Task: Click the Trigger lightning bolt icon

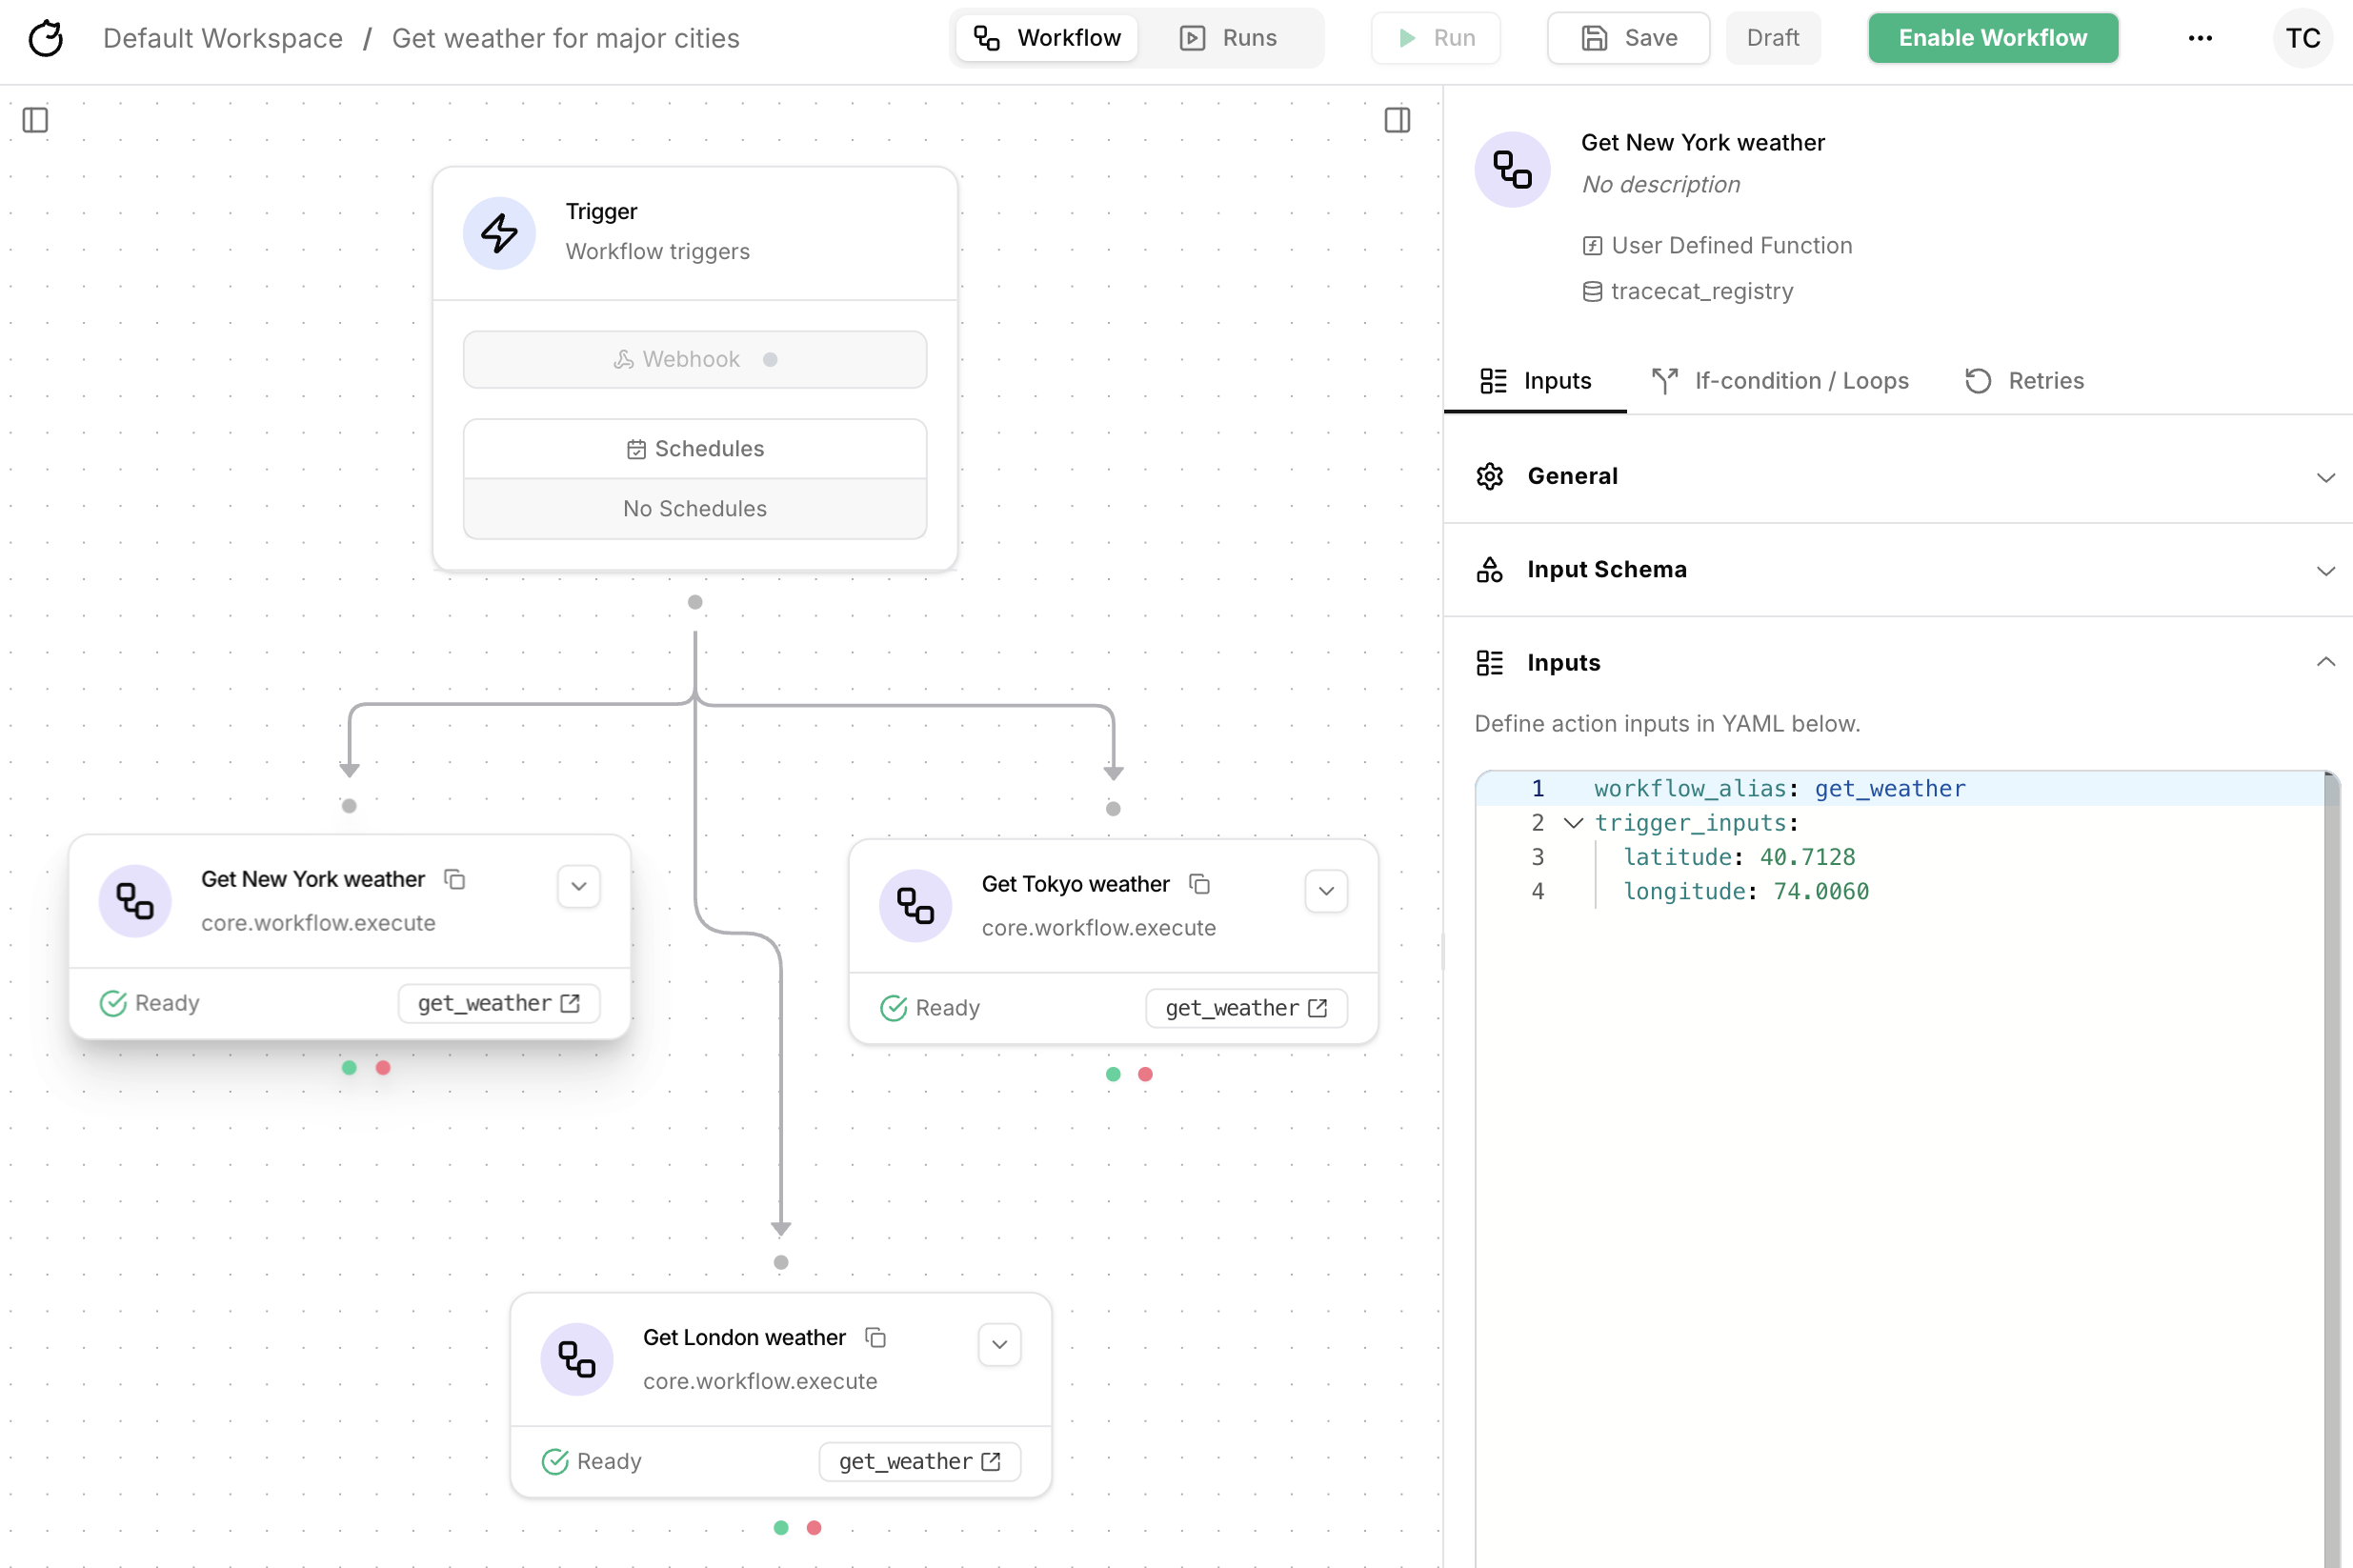Action: (499, 233)
